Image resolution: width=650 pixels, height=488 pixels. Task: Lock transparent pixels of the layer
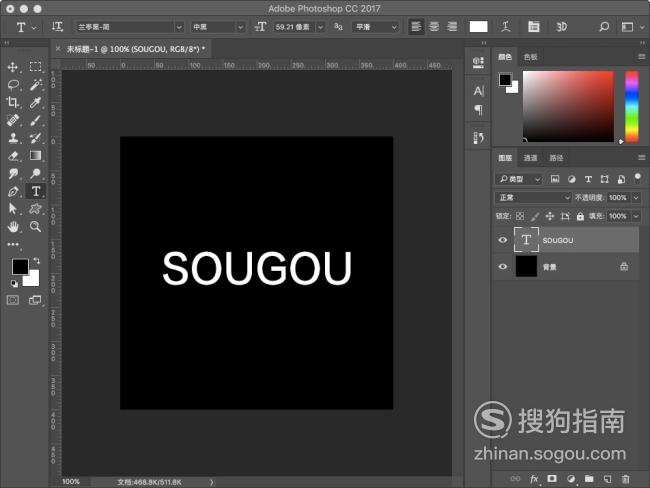[x=520, y=216]
